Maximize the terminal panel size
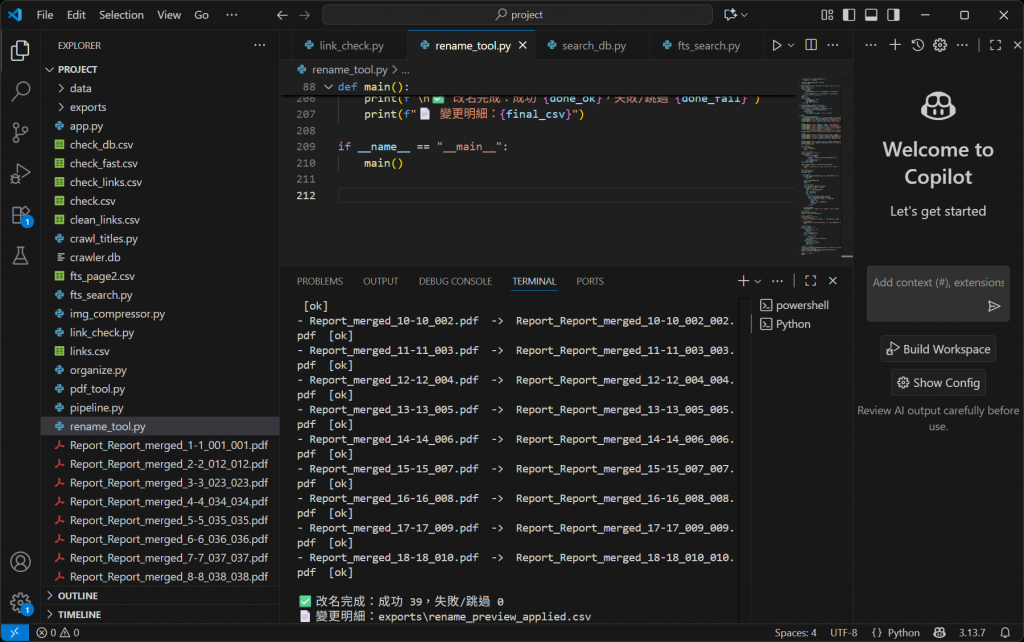This screenshot has width=1024, height=642. point(811,281)
